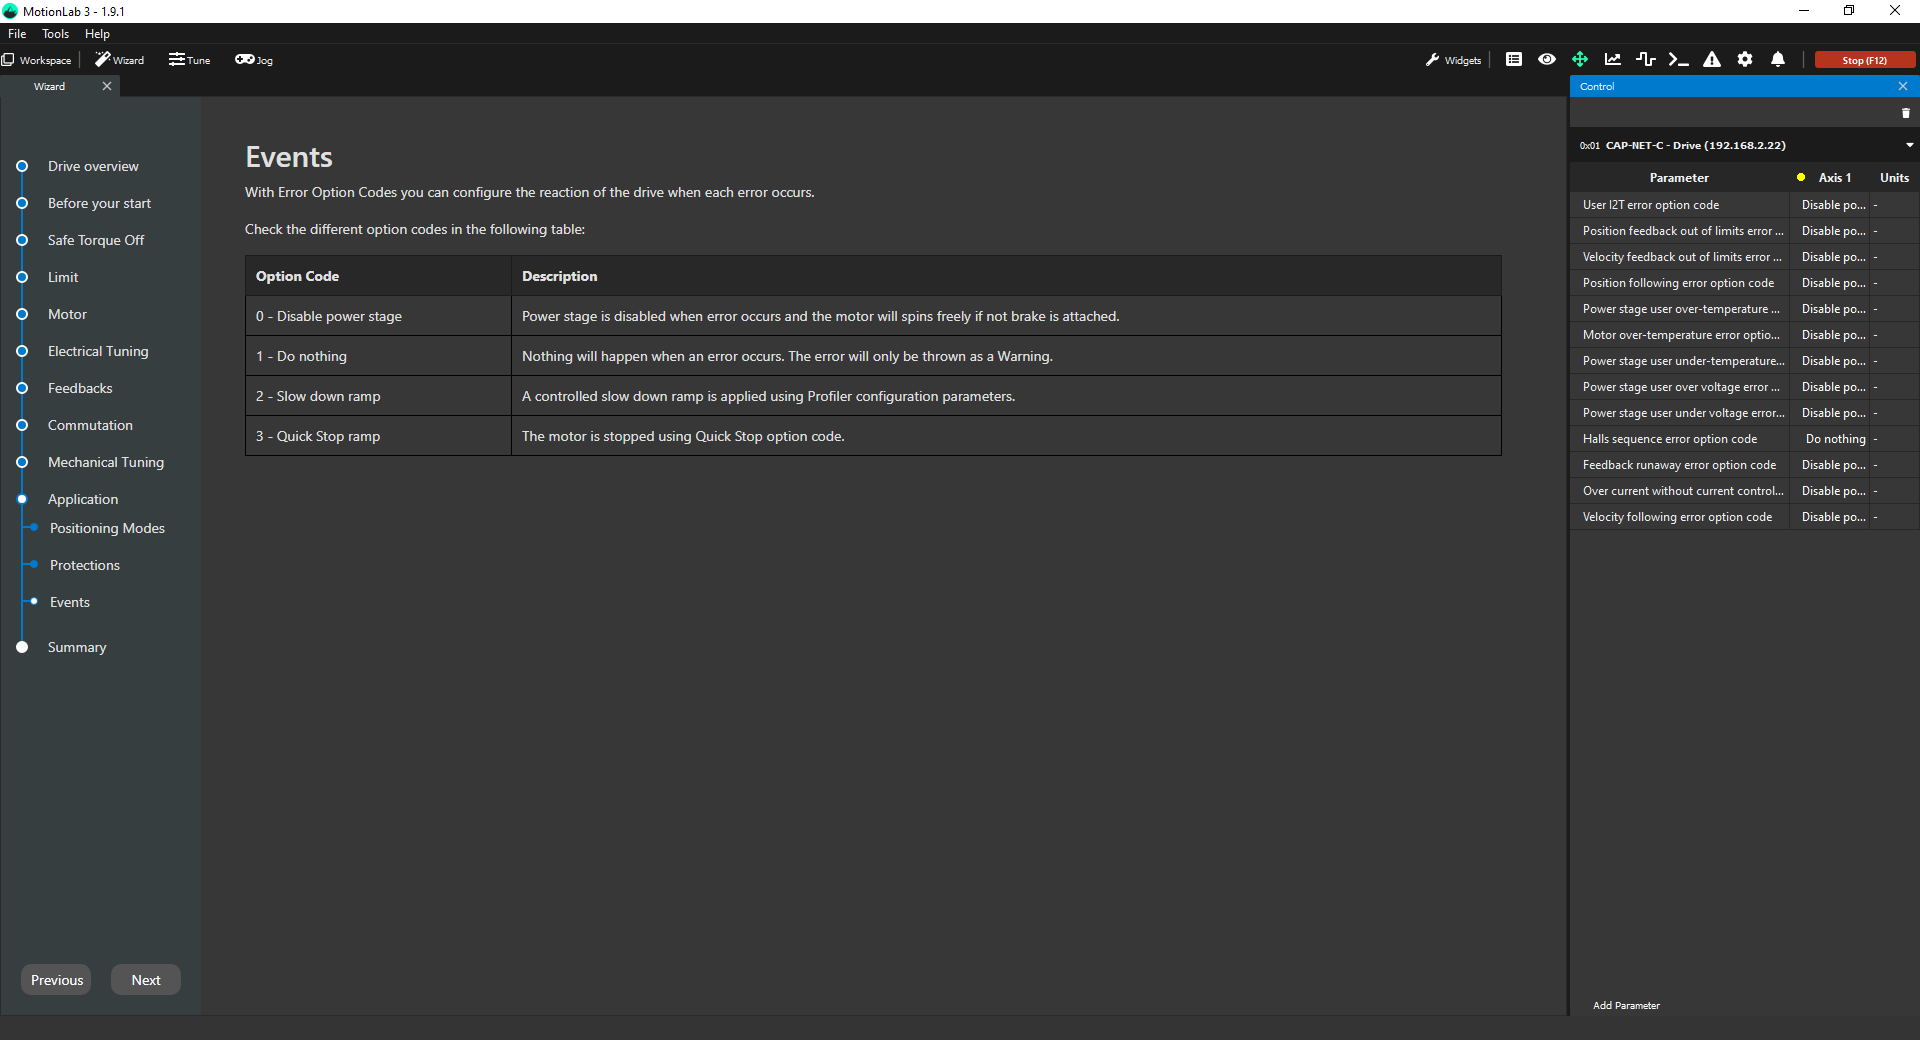This screenshot has width=1920, height=1040.
Task: Open Halls sequence error option value dropdown
Action: pyautogui.click(x=1835, y=439)
